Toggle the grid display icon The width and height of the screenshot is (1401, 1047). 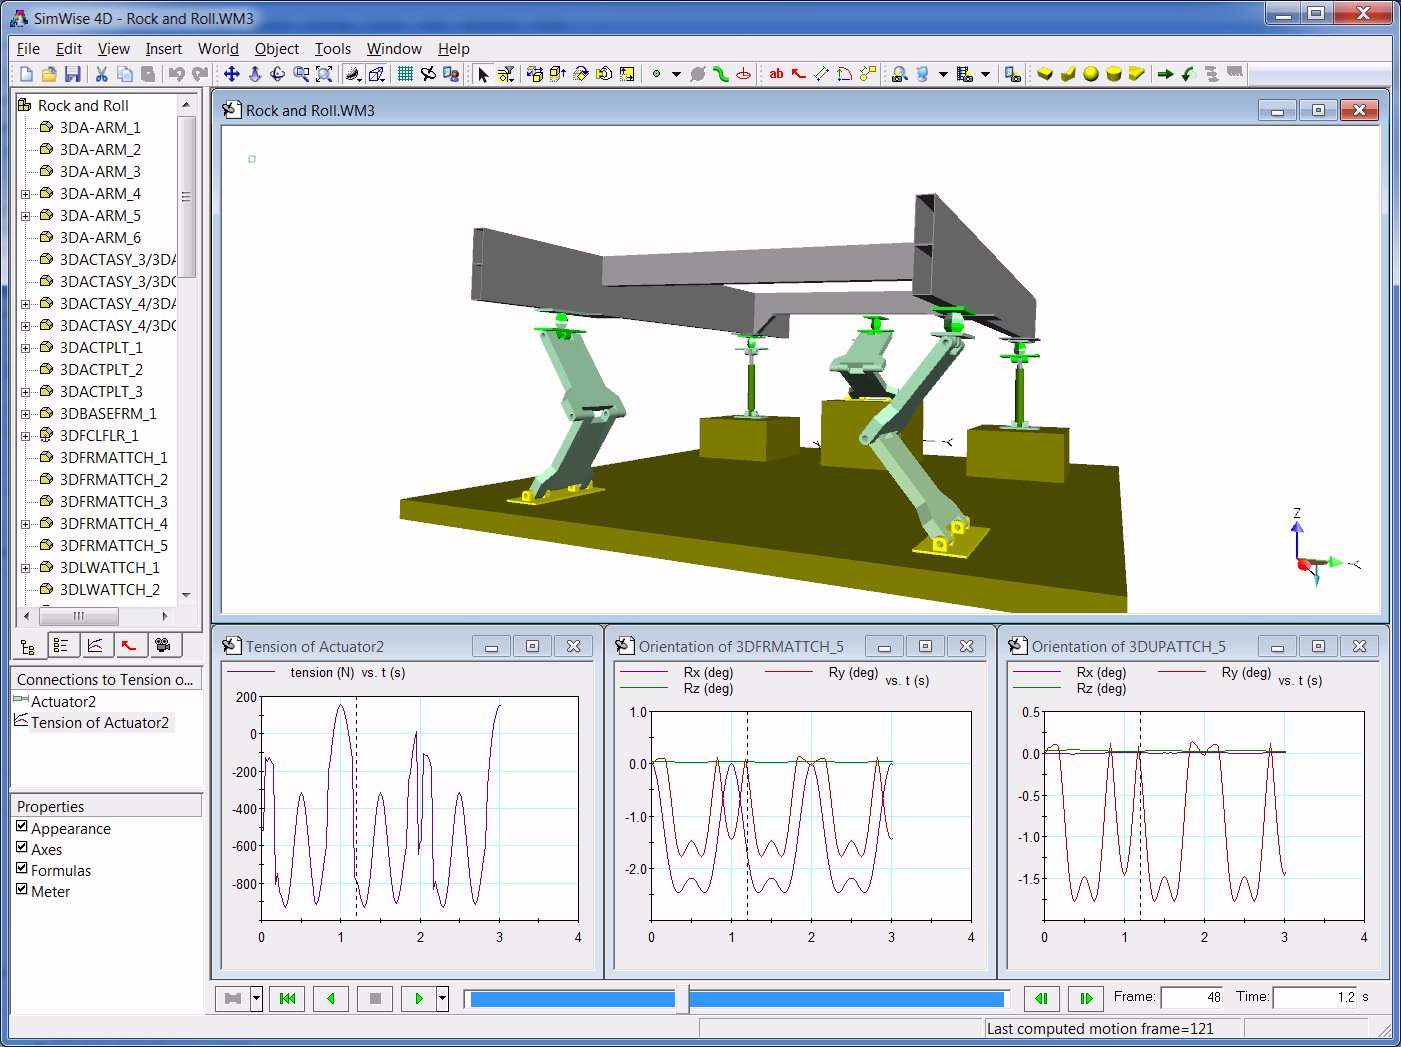click(405, 74)
